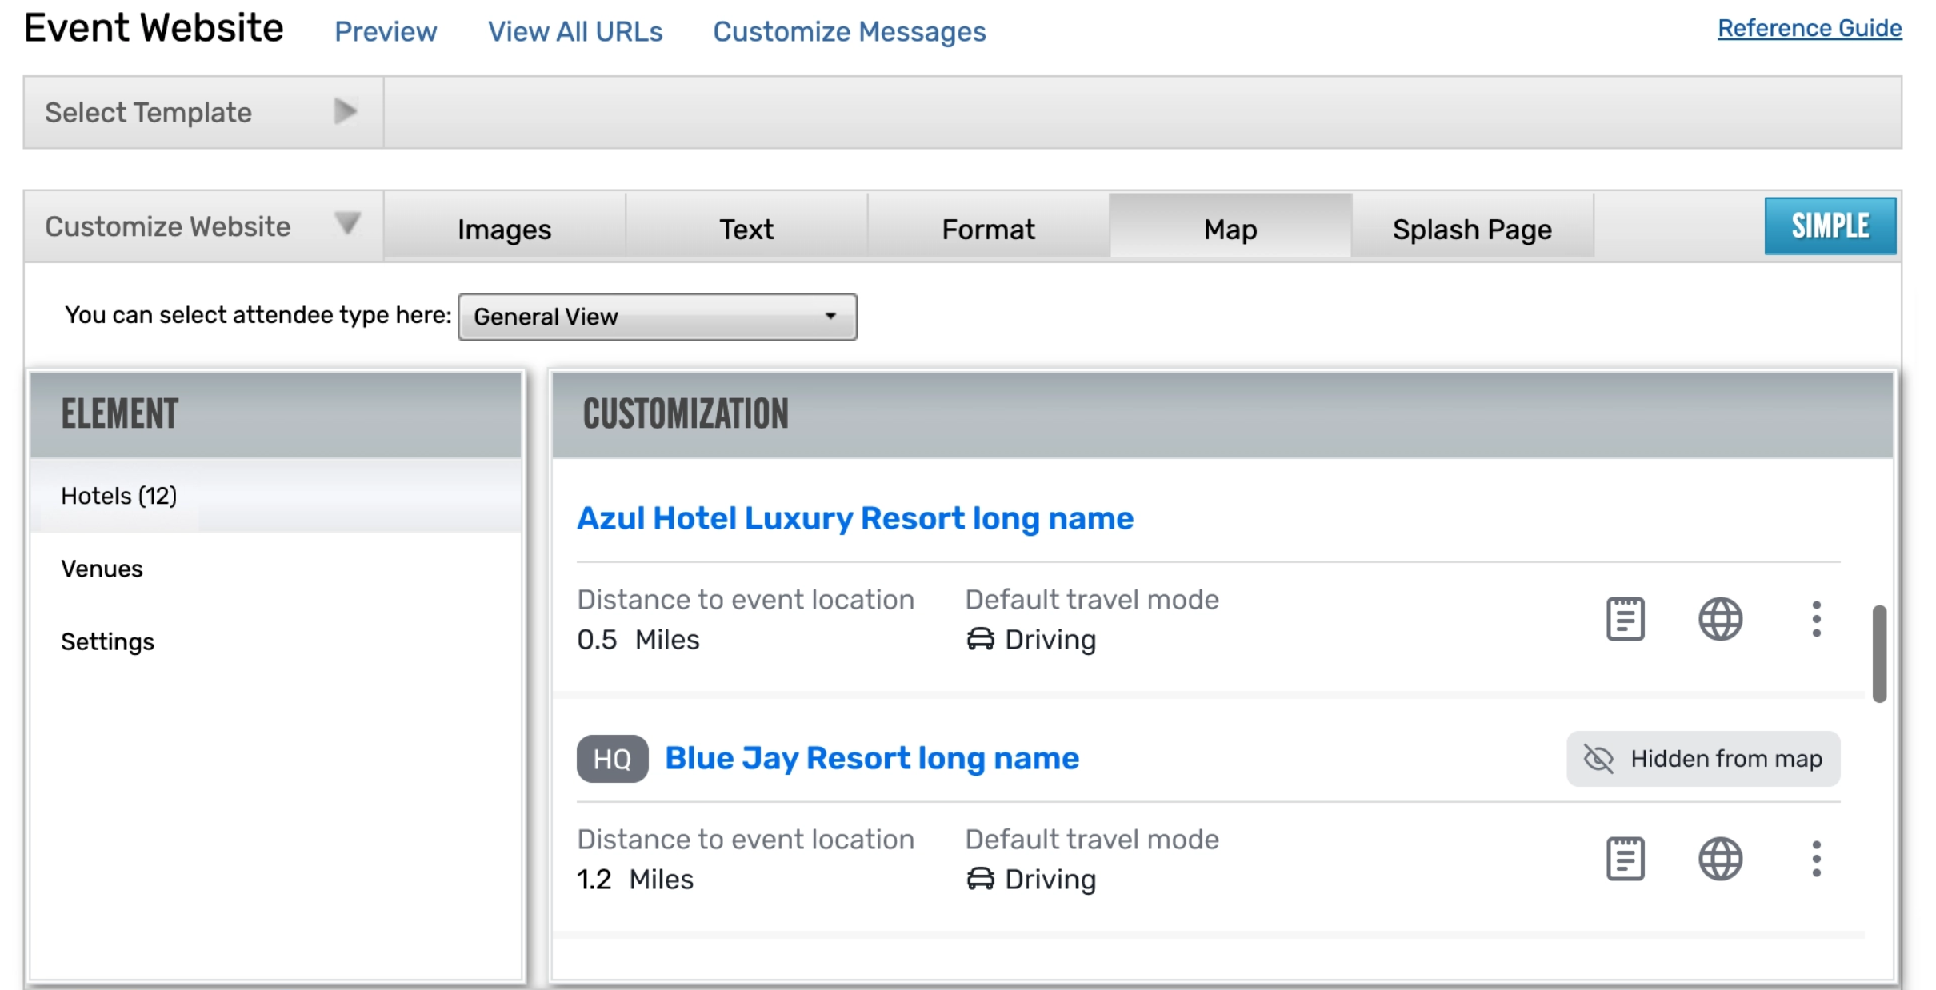Click globe icon for Blue Jay Resort

pos(1720,858)
